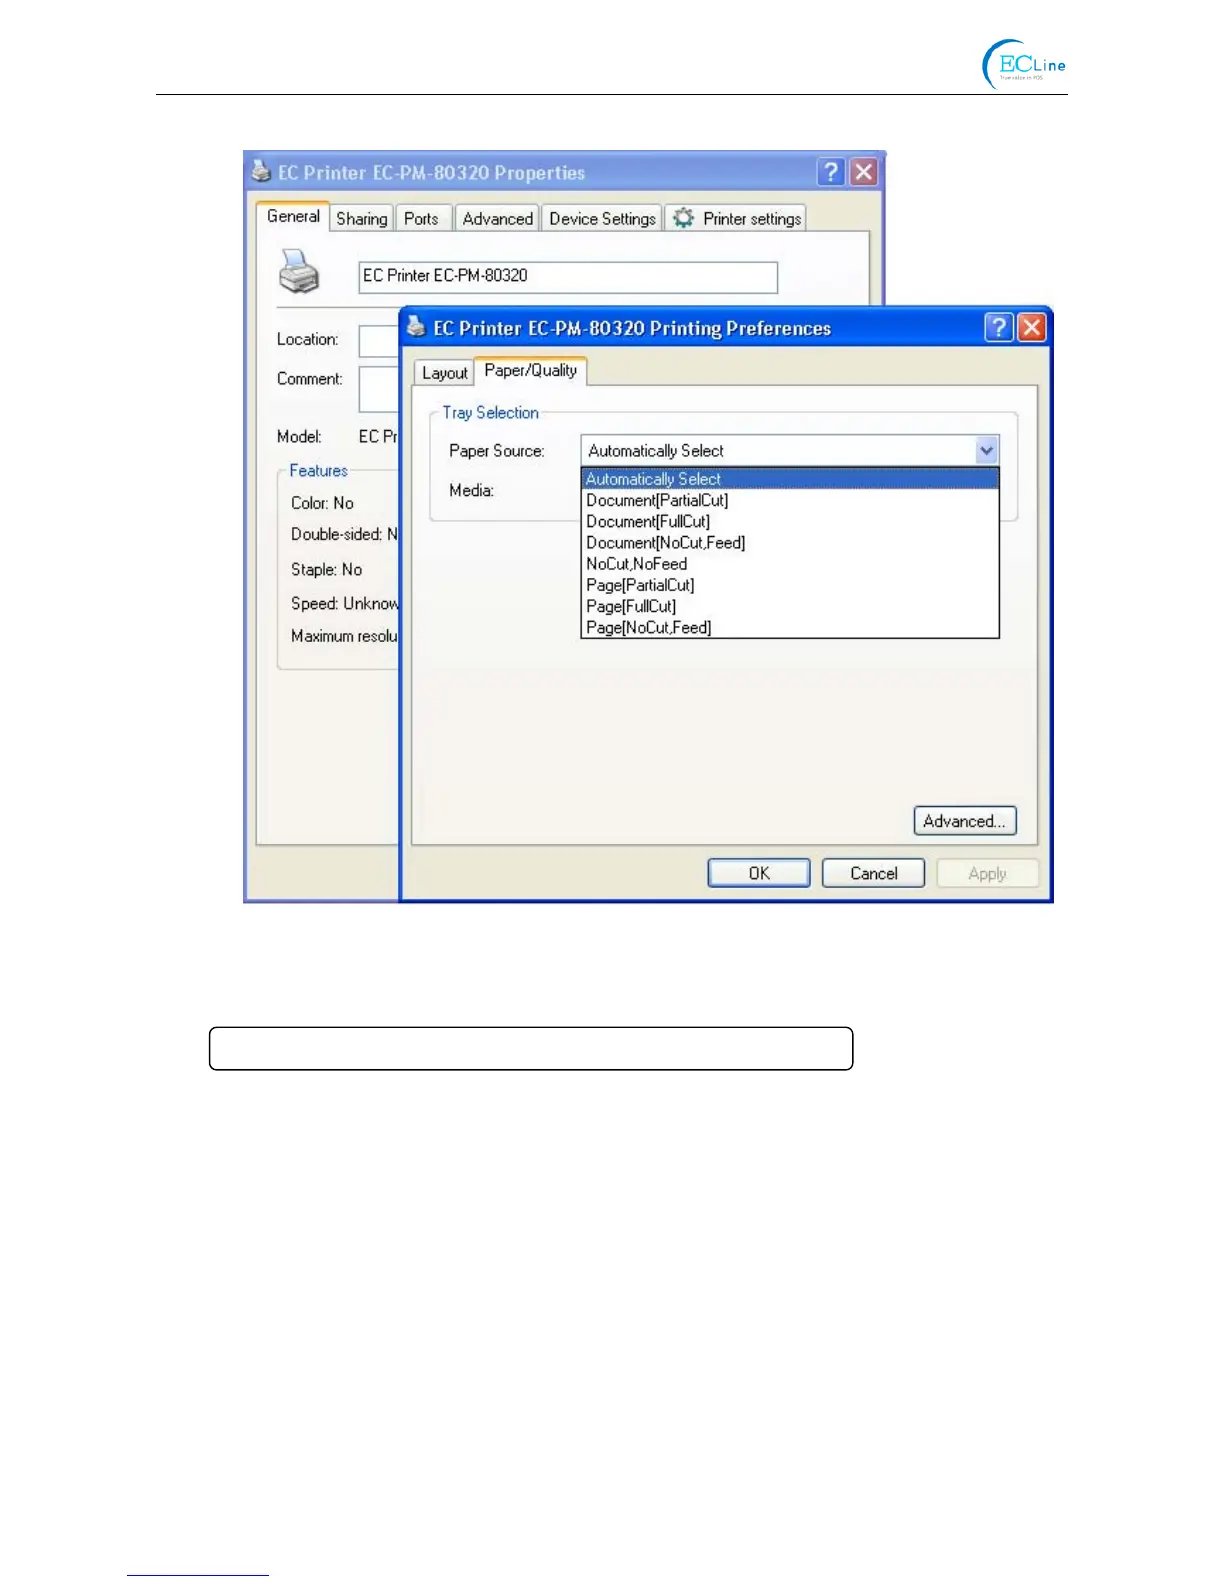The width and height of the screenshot is (1224, 1584).
Task: Select Page[PartialCut] from the list
Action: tap(789, 585)
